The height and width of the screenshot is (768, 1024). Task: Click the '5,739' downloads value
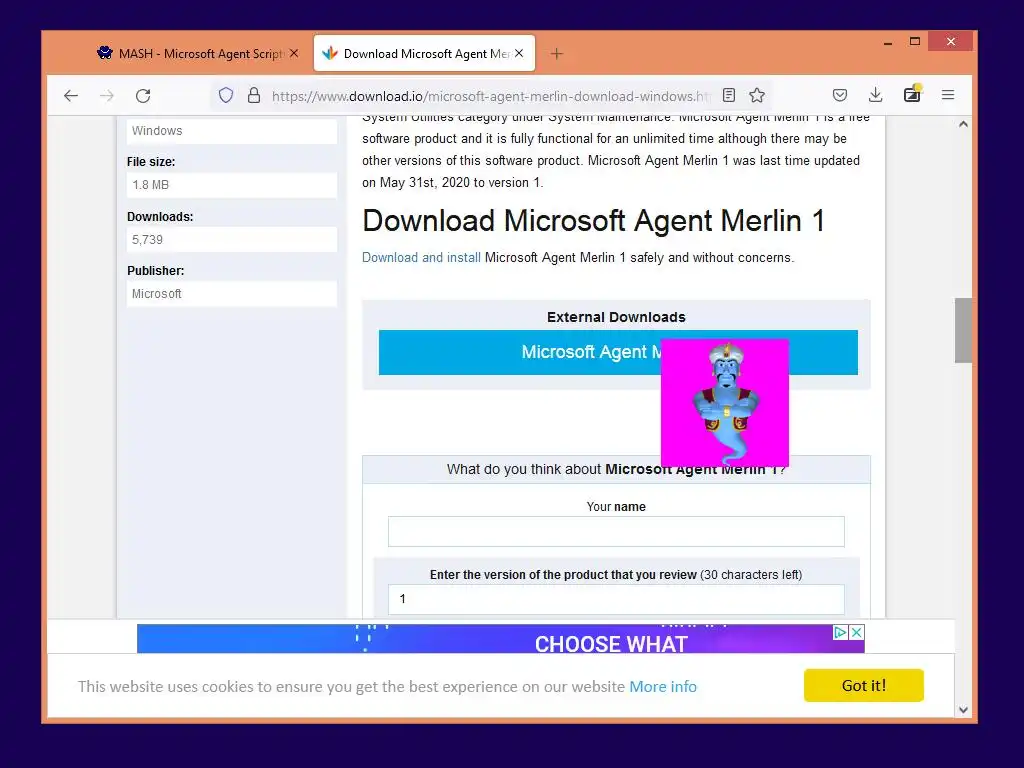click(x=232, y=240)
